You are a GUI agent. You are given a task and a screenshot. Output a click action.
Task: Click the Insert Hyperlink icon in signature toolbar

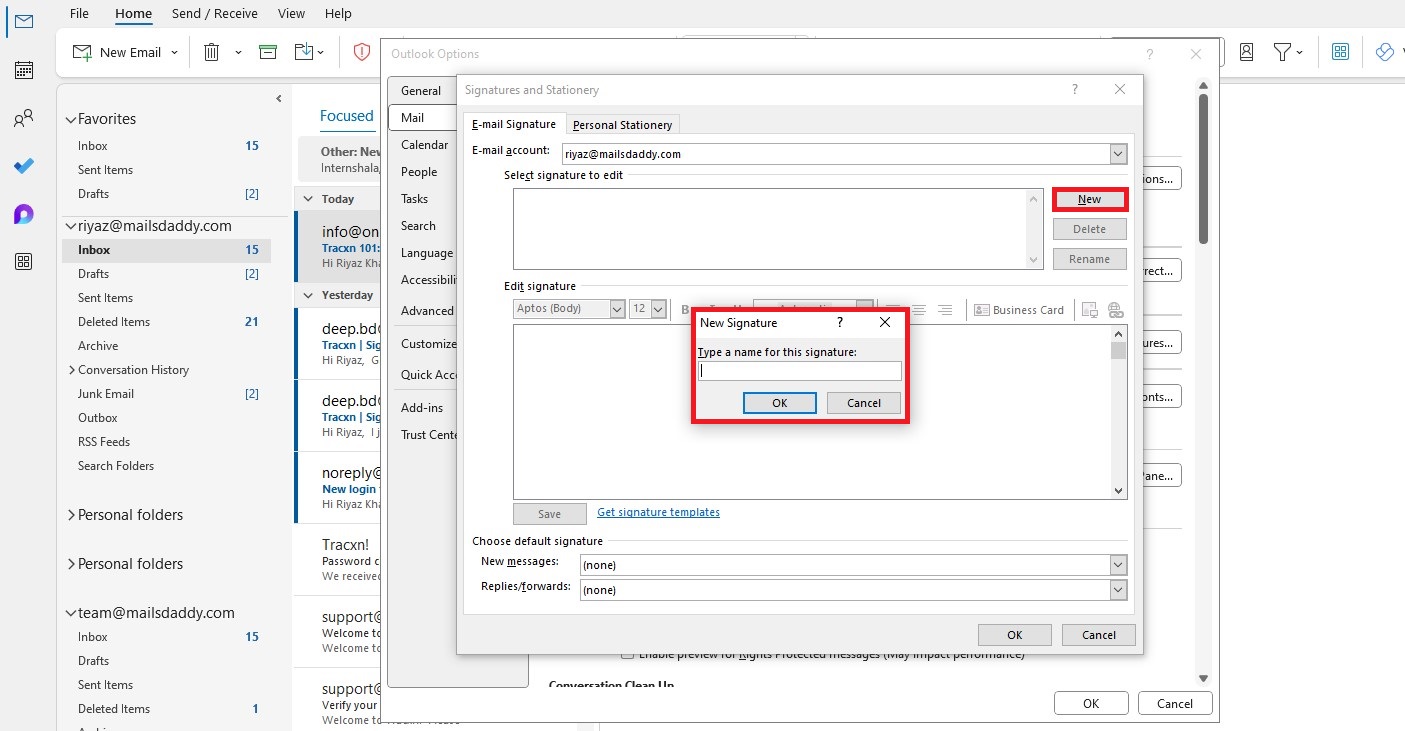click(x=1116, y=310)
